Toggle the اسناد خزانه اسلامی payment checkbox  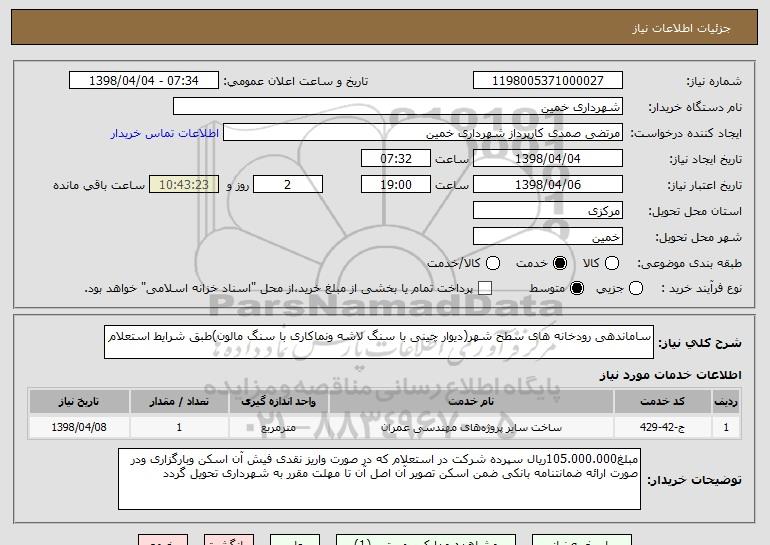485,288
